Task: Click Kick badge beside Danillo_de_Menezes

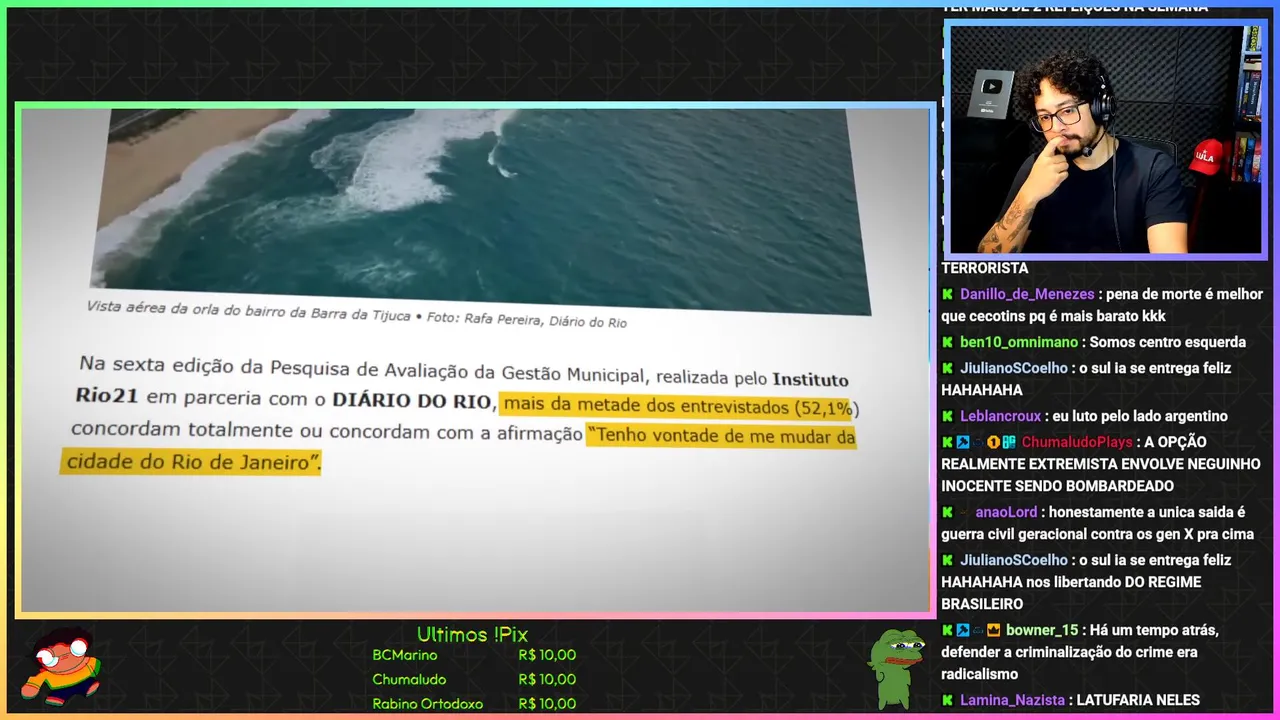Action: click(x=947, y=294)
